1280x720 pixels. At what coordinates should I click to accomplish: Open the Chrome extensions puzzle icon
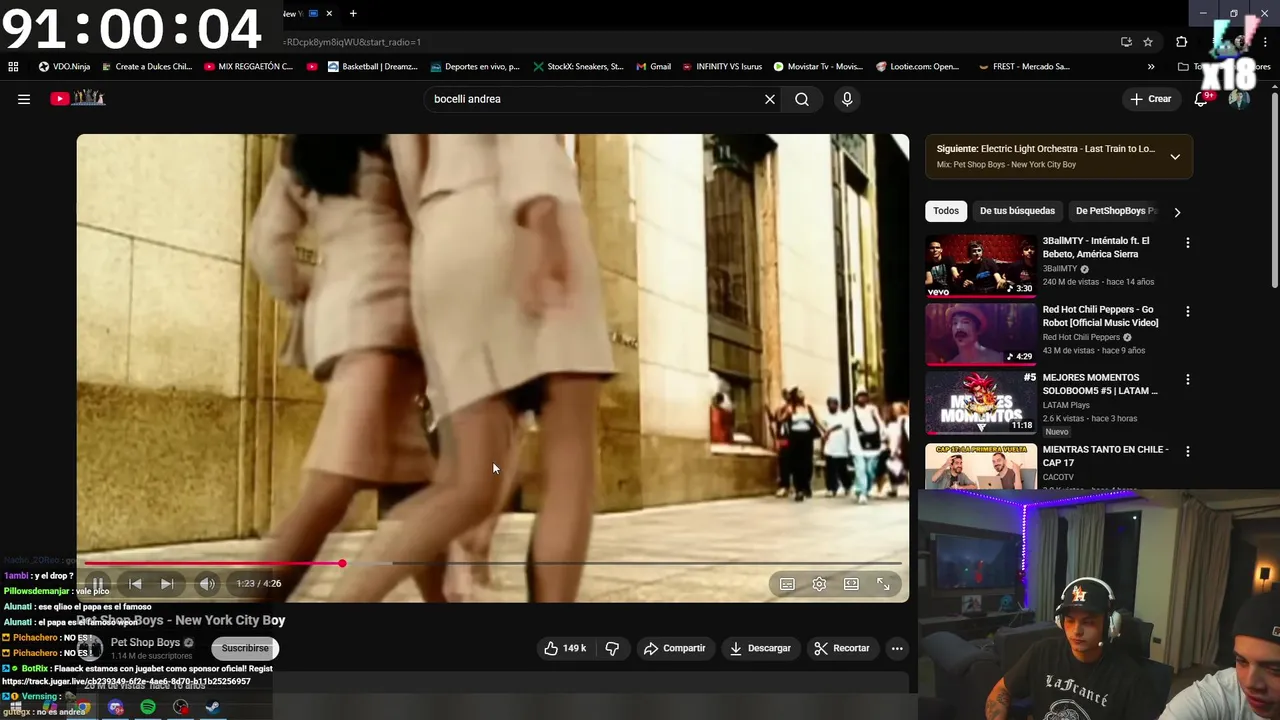(1182, 42)
